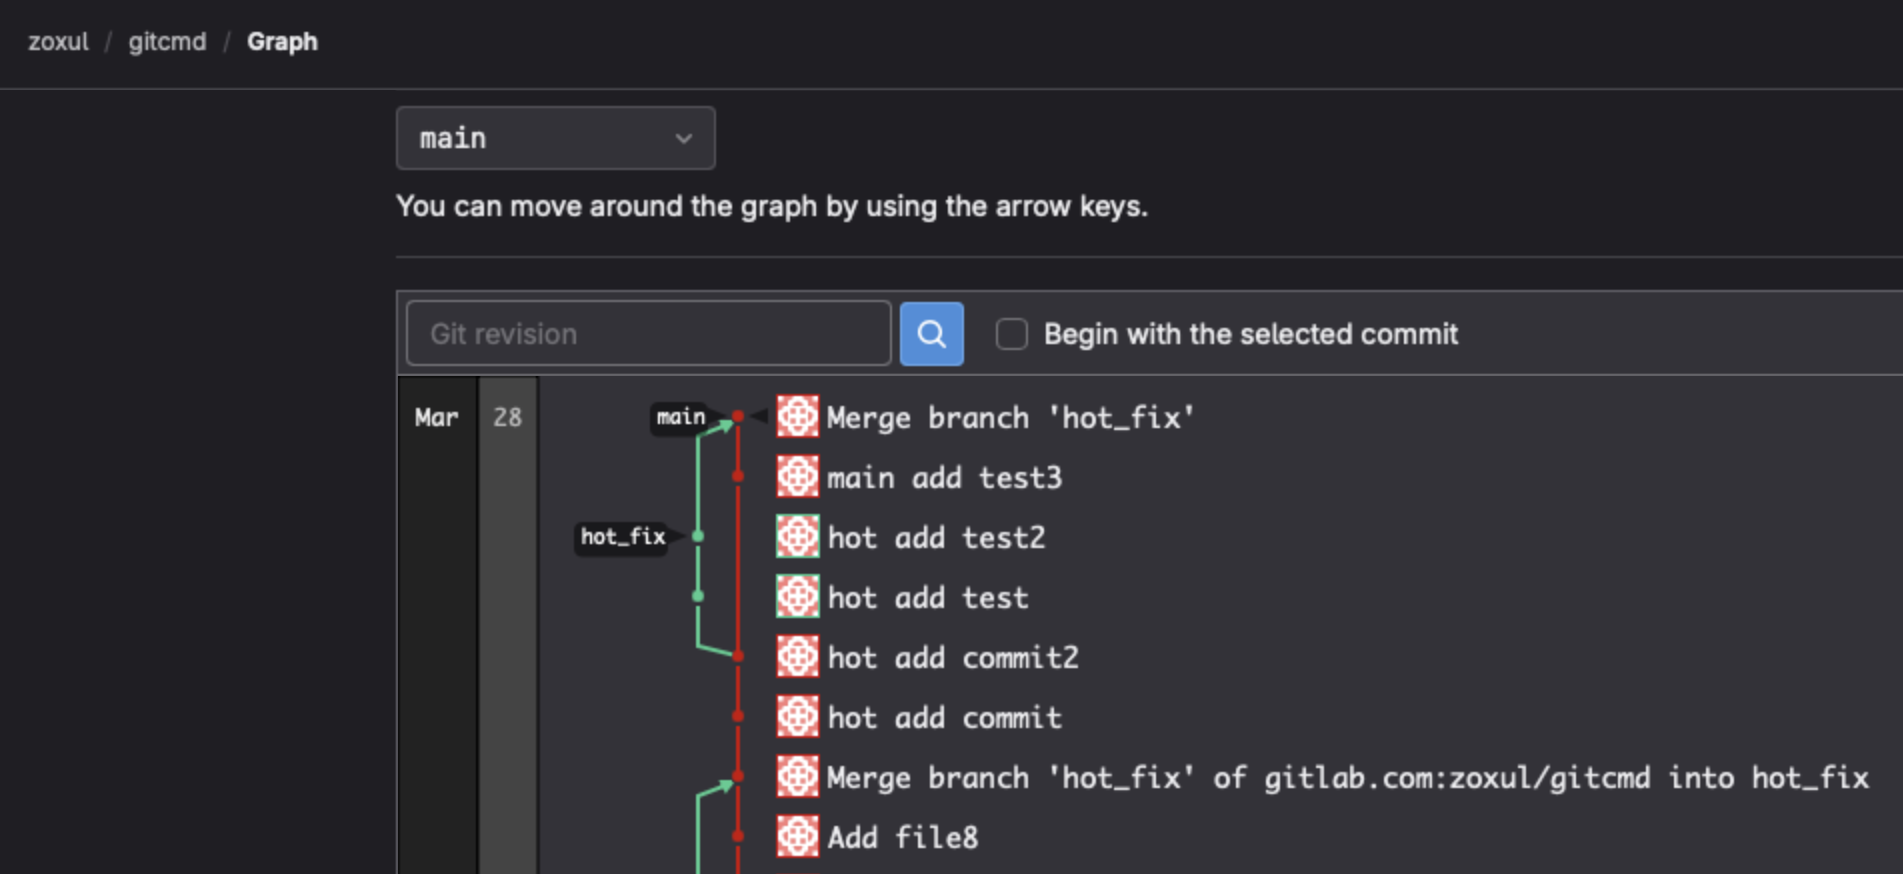Enable 'Begin with the selected commit' checkbox
Screen dimensions: 1903x874
pos(1011,334)
